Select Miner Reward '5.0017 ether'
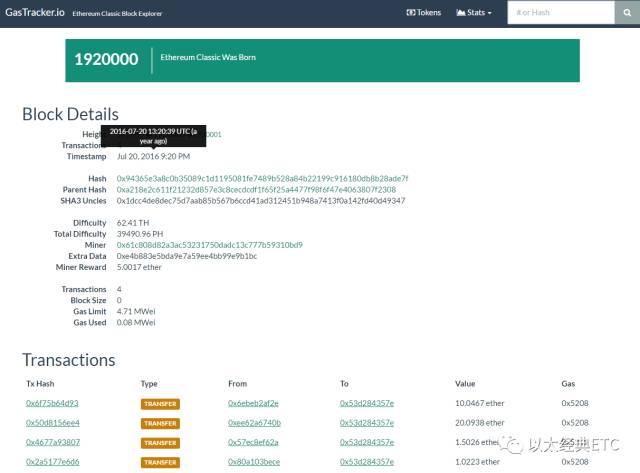The width and height of the screenshot is (640, 473). pyautogui.click(x=139, y=267)
